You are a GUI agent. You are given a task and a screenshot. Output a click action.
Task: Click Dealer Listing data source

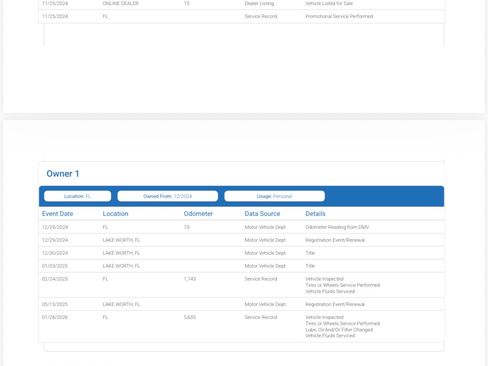pos(259,3)
